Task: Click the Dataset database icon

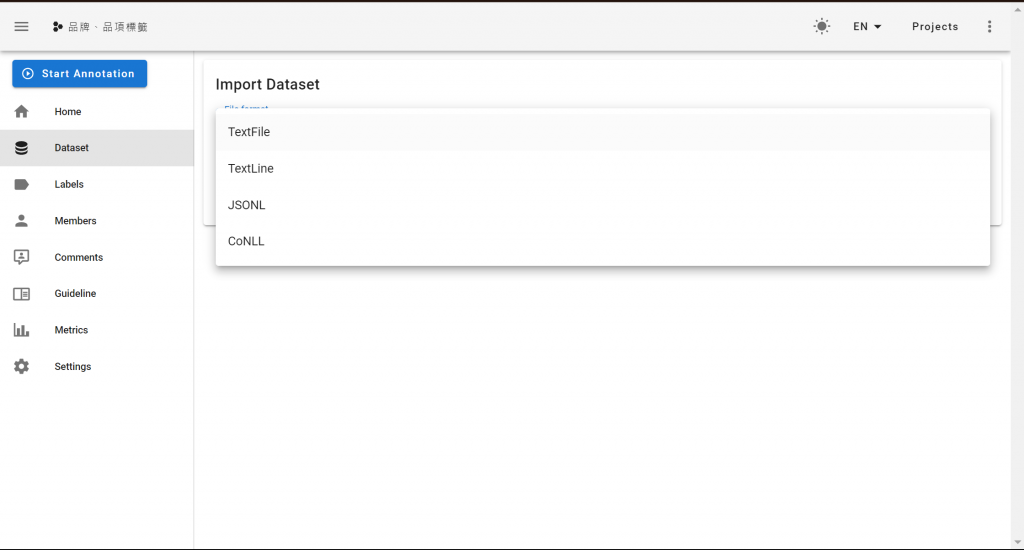Action: 22,148
